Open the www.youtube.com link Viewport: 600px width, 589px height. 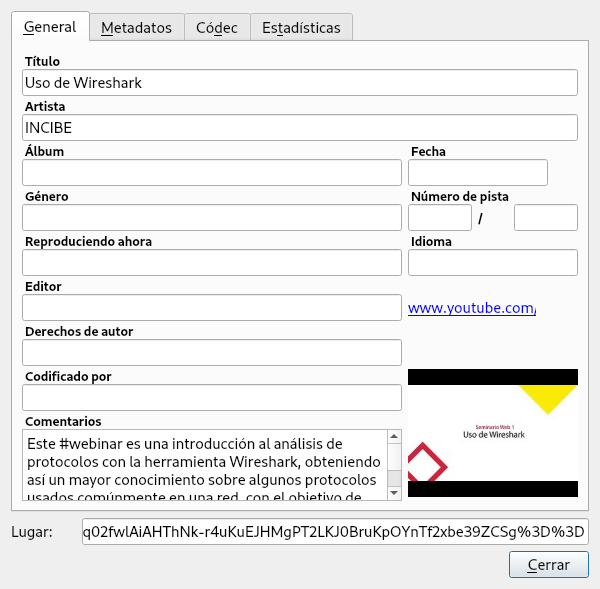[472, 308]
